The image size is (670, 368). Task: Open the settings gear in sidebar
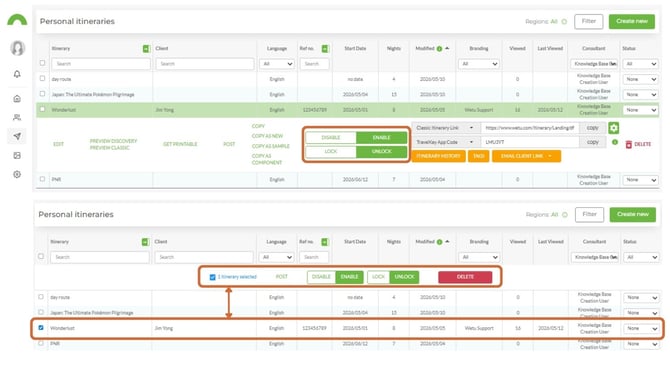coord(17,174)
